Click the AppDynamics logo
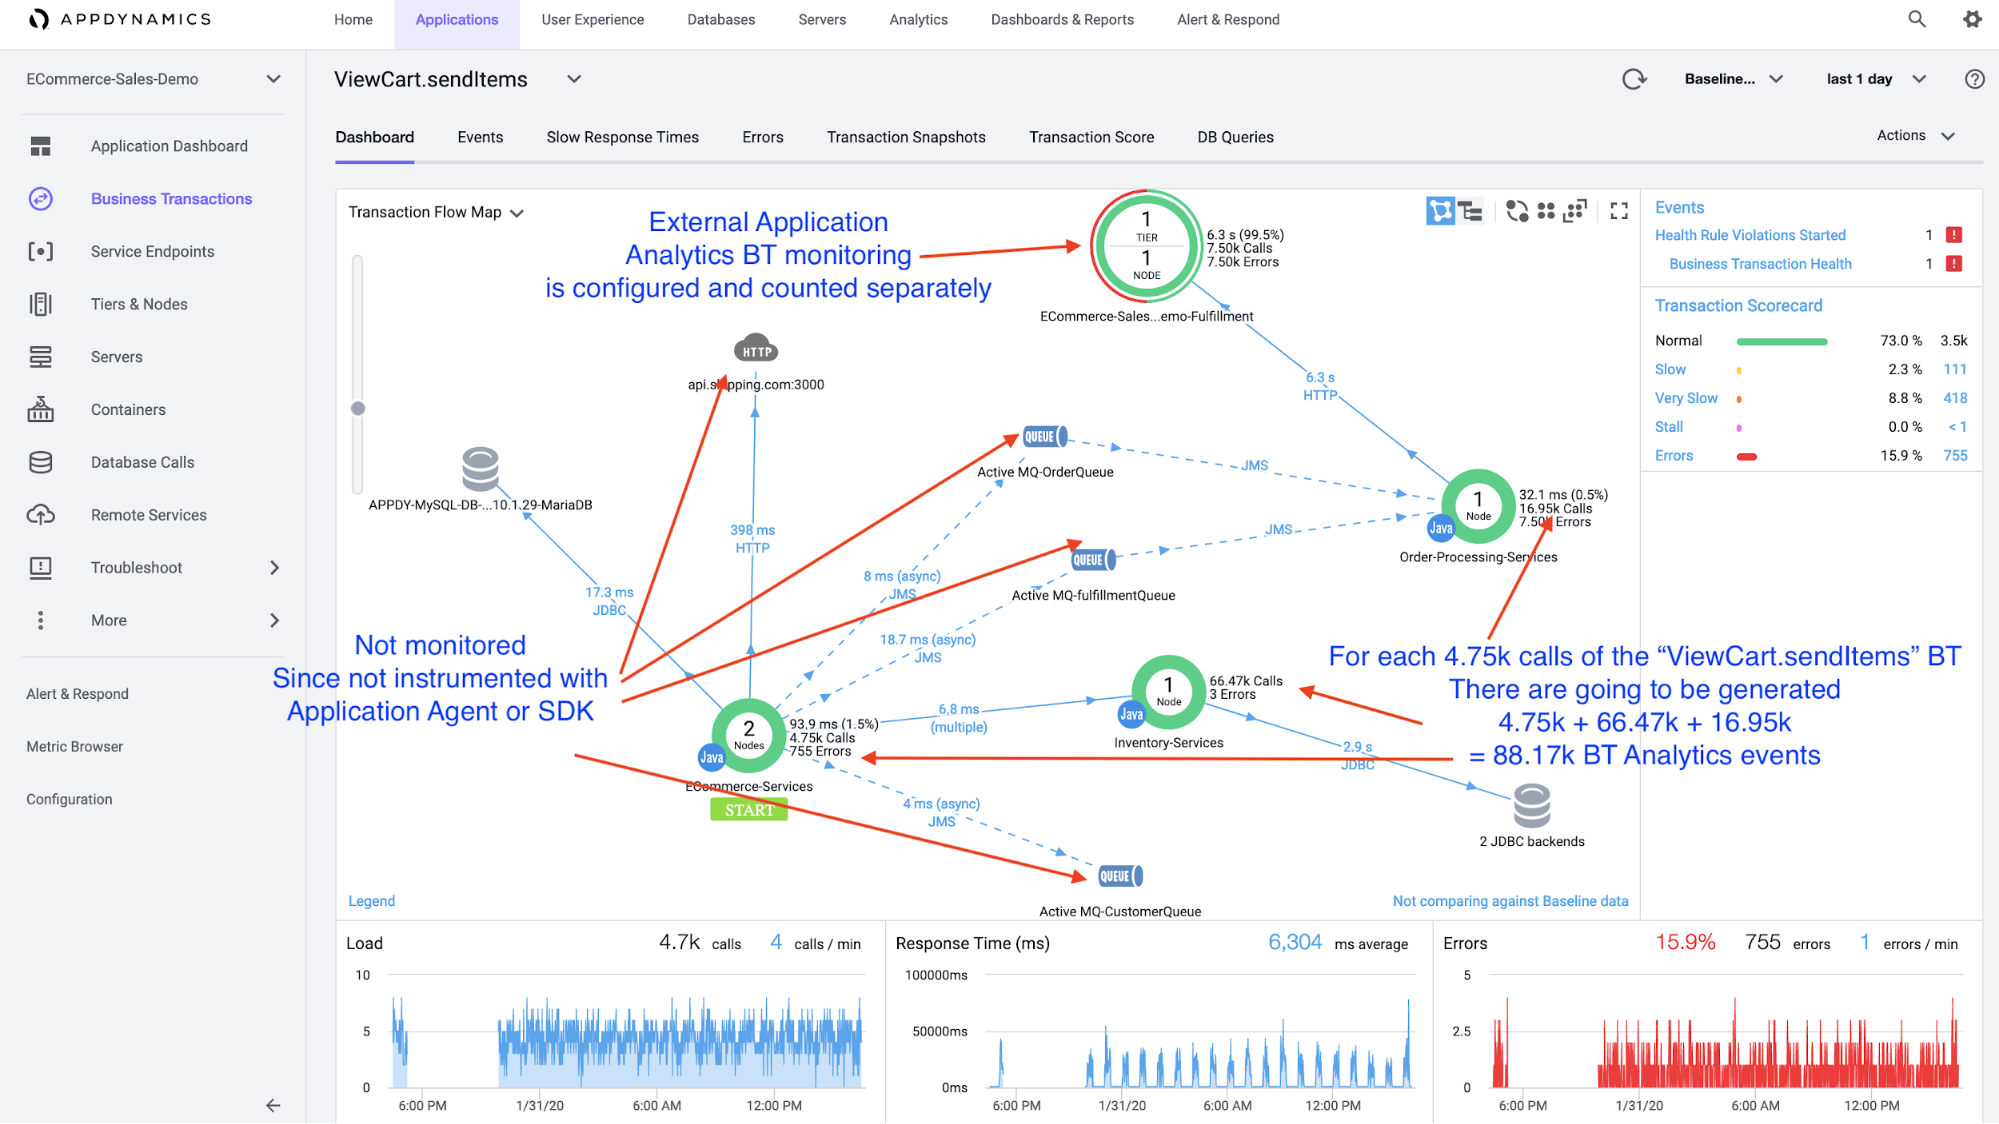The height and width of the screenshot is (1124, 1999). pos(120,19)
